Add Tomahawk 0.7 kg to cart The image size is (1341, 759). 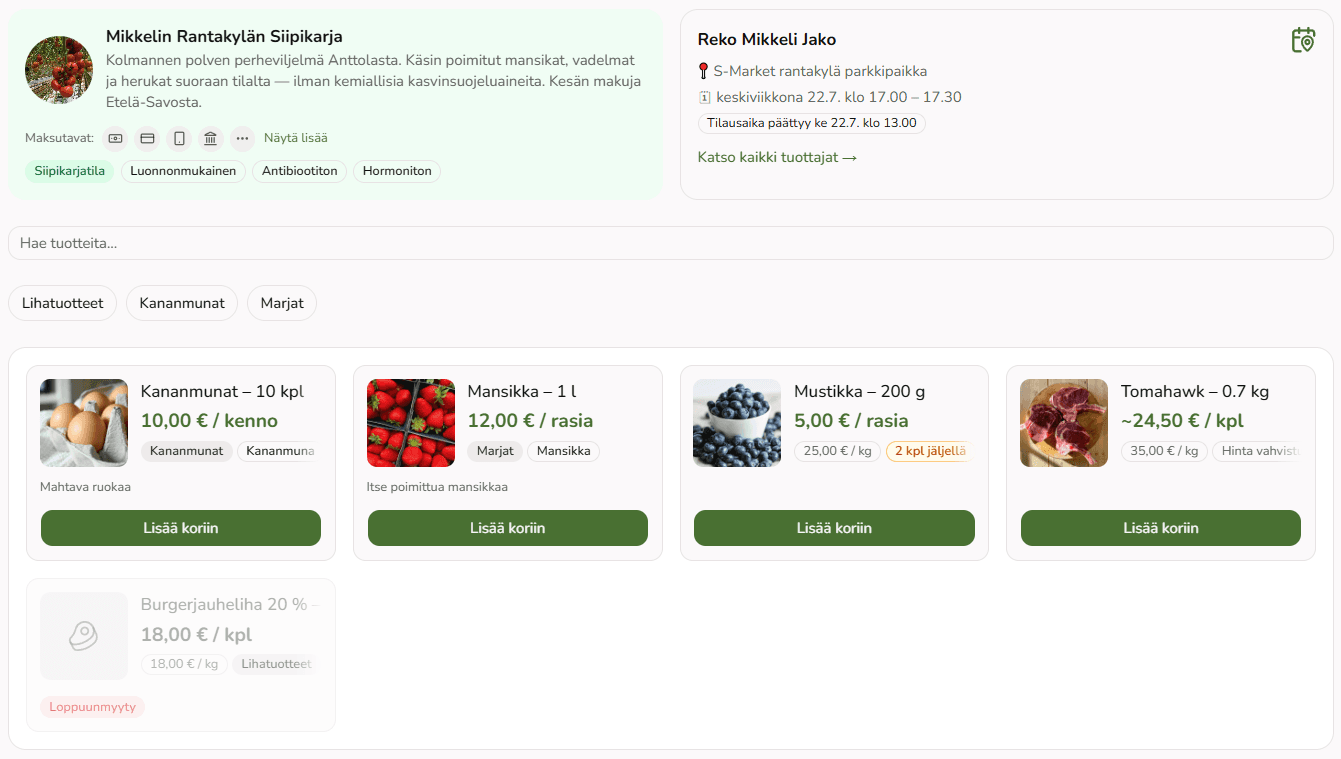point(1161,528)
